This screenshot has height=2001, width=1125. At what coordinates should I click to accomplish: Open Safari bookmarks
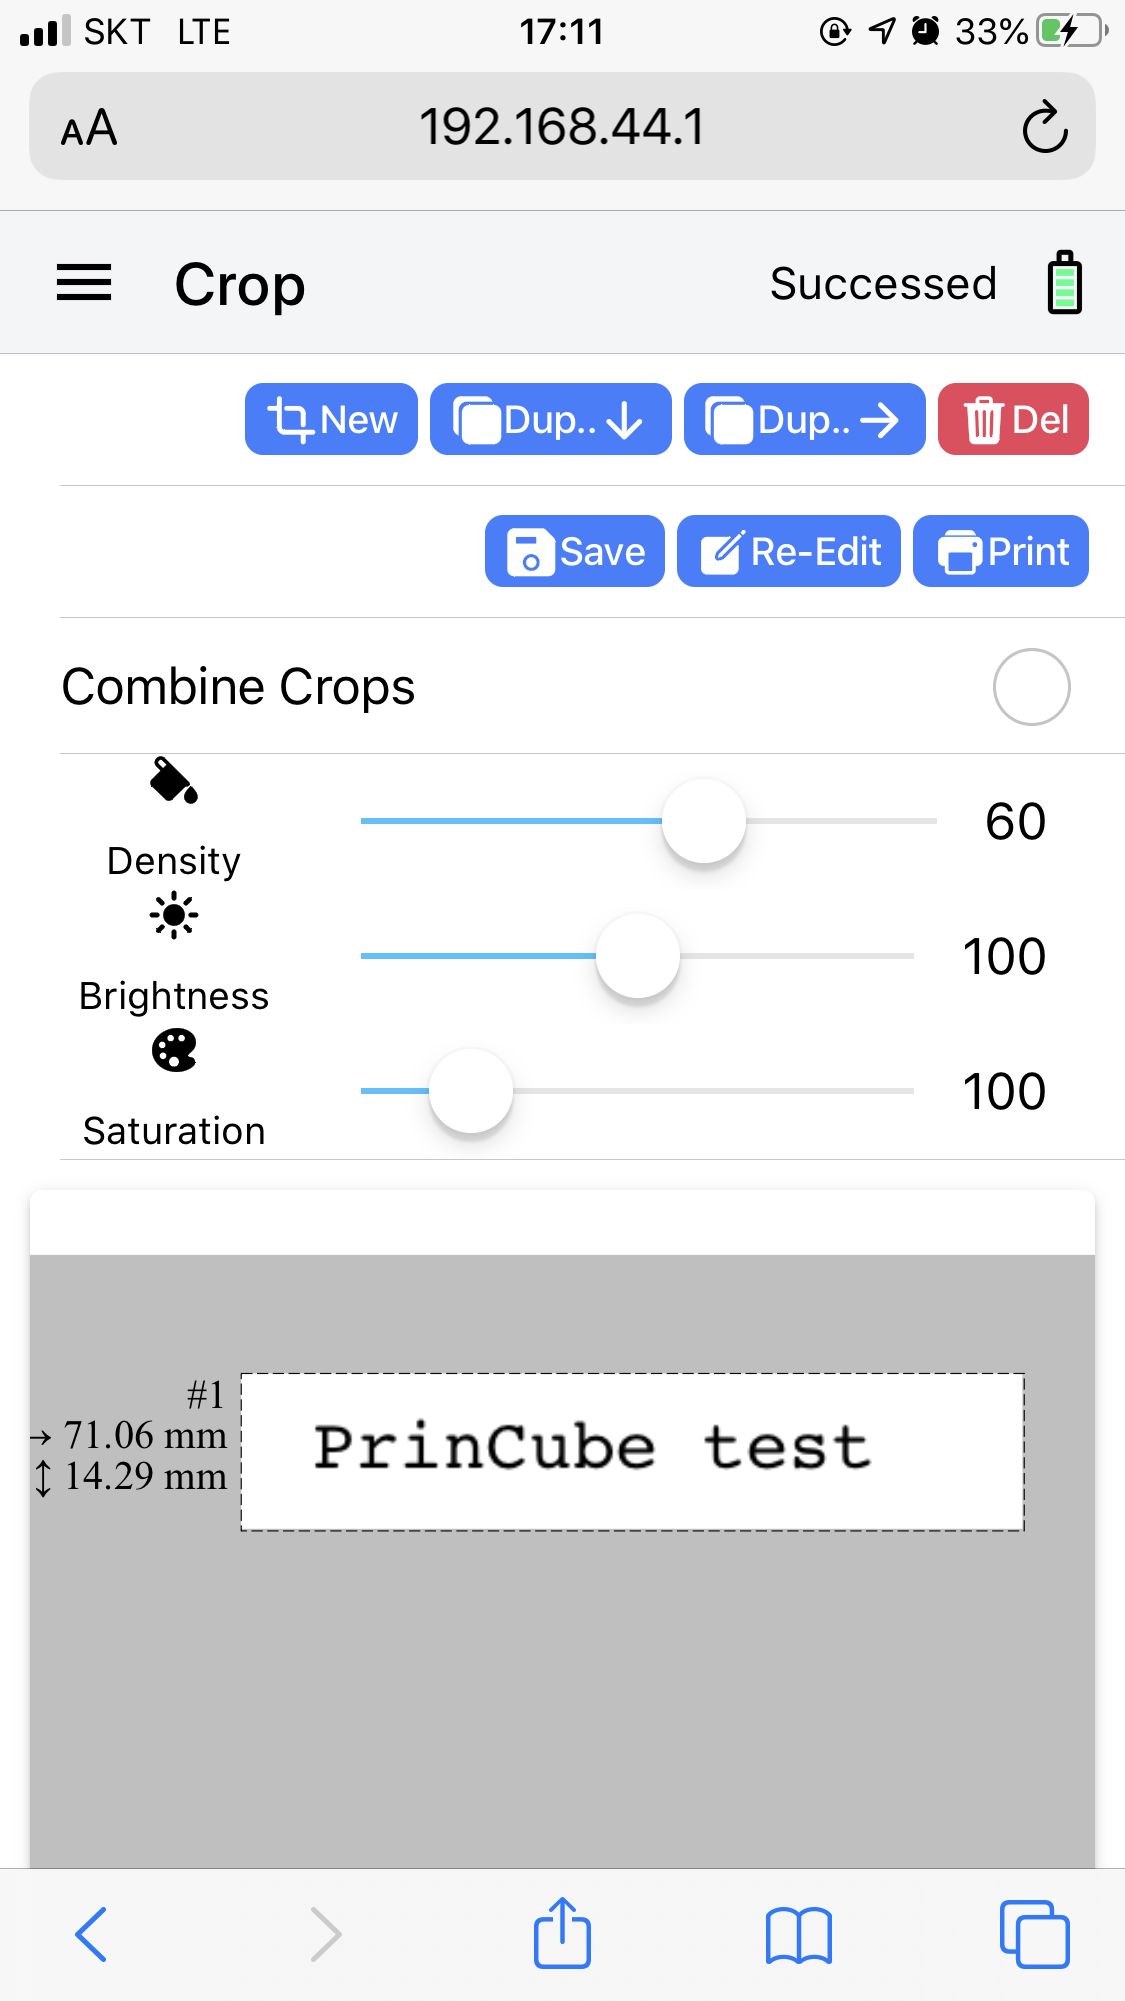pyautogui.click(x=798, y=1936)
